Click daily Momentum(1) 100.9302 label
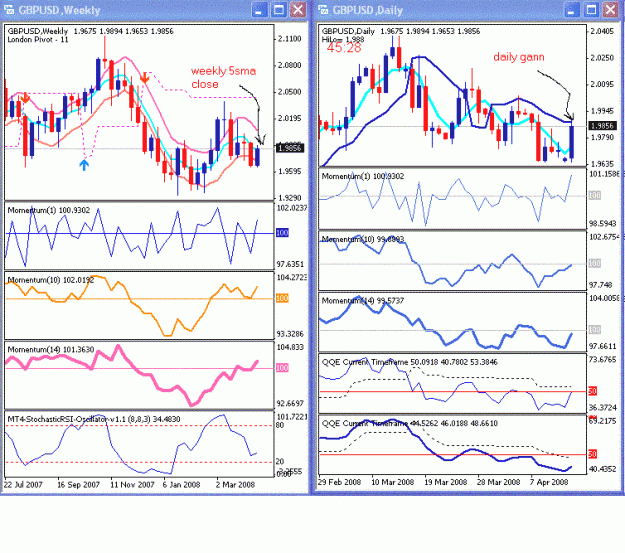 (x=363, y=176)
